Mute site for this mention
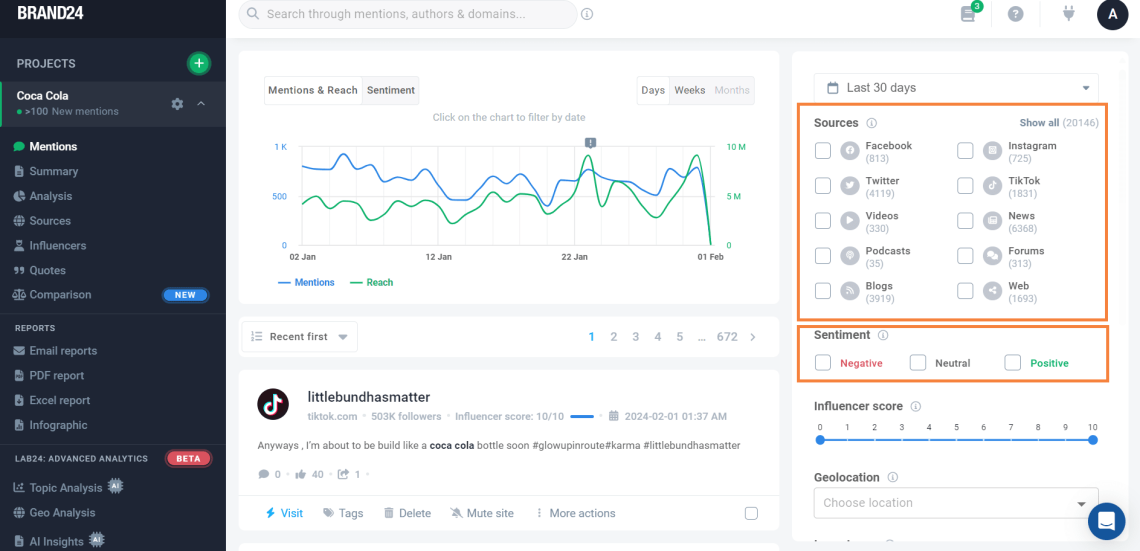Screen dimensions: 1140x551 (x=482, y=513)
